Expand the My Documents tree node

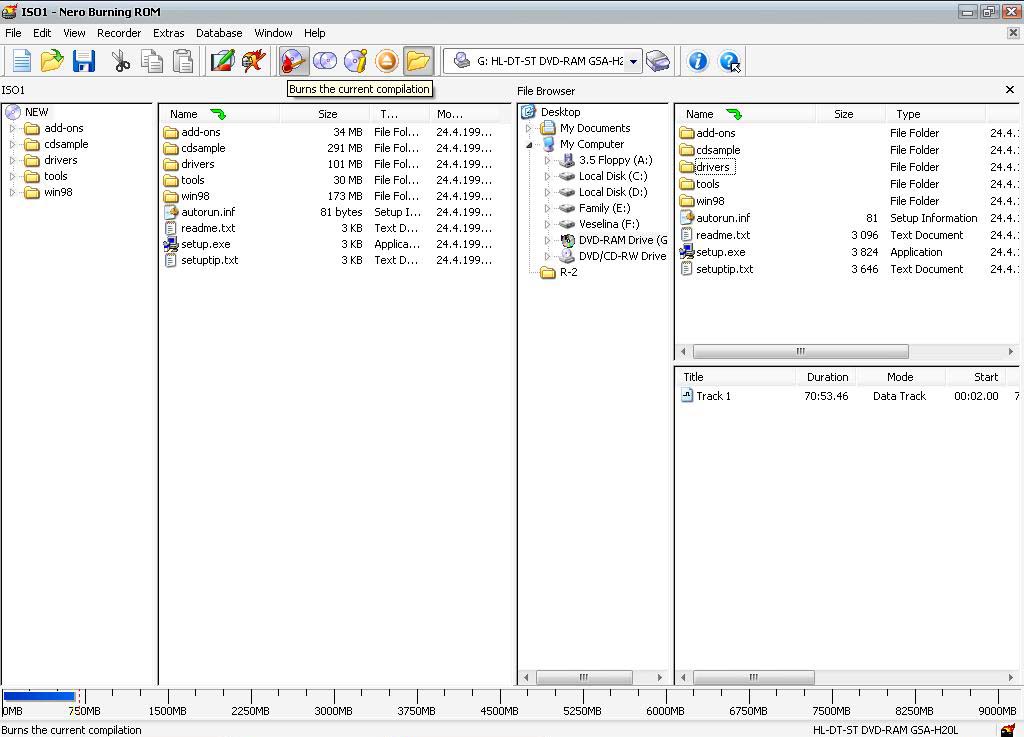click(529, 129)
